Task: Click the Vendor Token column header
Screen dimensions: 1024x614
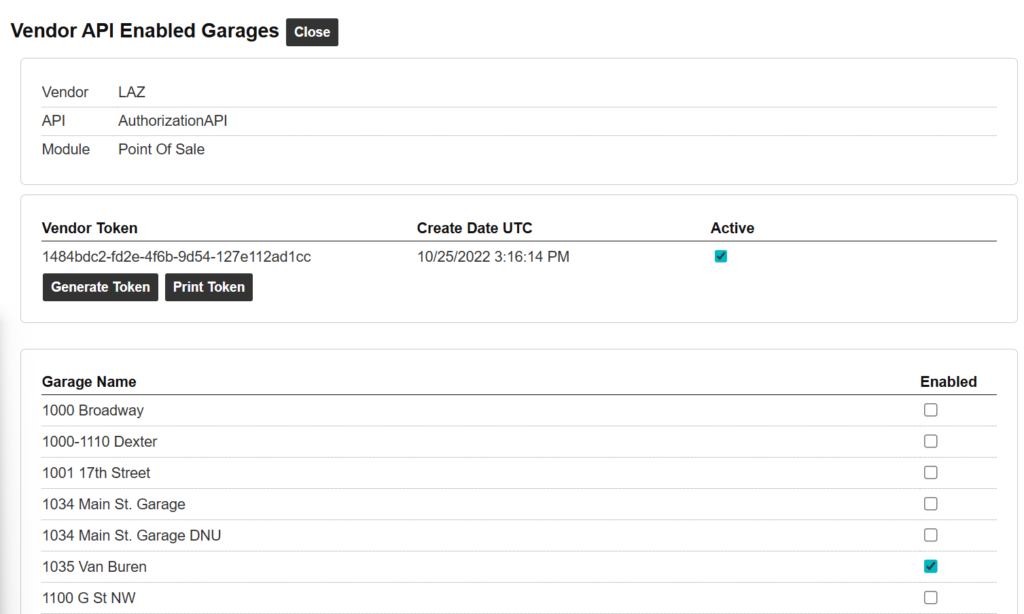Action: coord(90,228)
